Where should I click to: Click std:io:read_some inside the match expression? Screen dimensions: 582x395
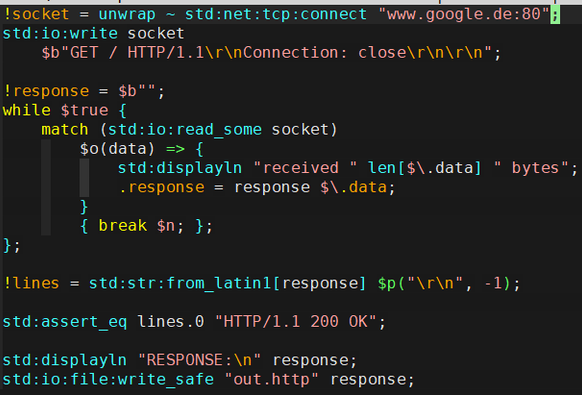pos(185,130)
